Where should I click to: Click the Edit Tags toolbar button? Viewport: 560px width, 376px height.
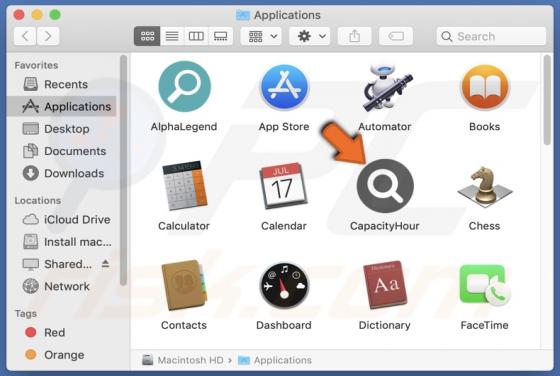[x=396, y=36]
